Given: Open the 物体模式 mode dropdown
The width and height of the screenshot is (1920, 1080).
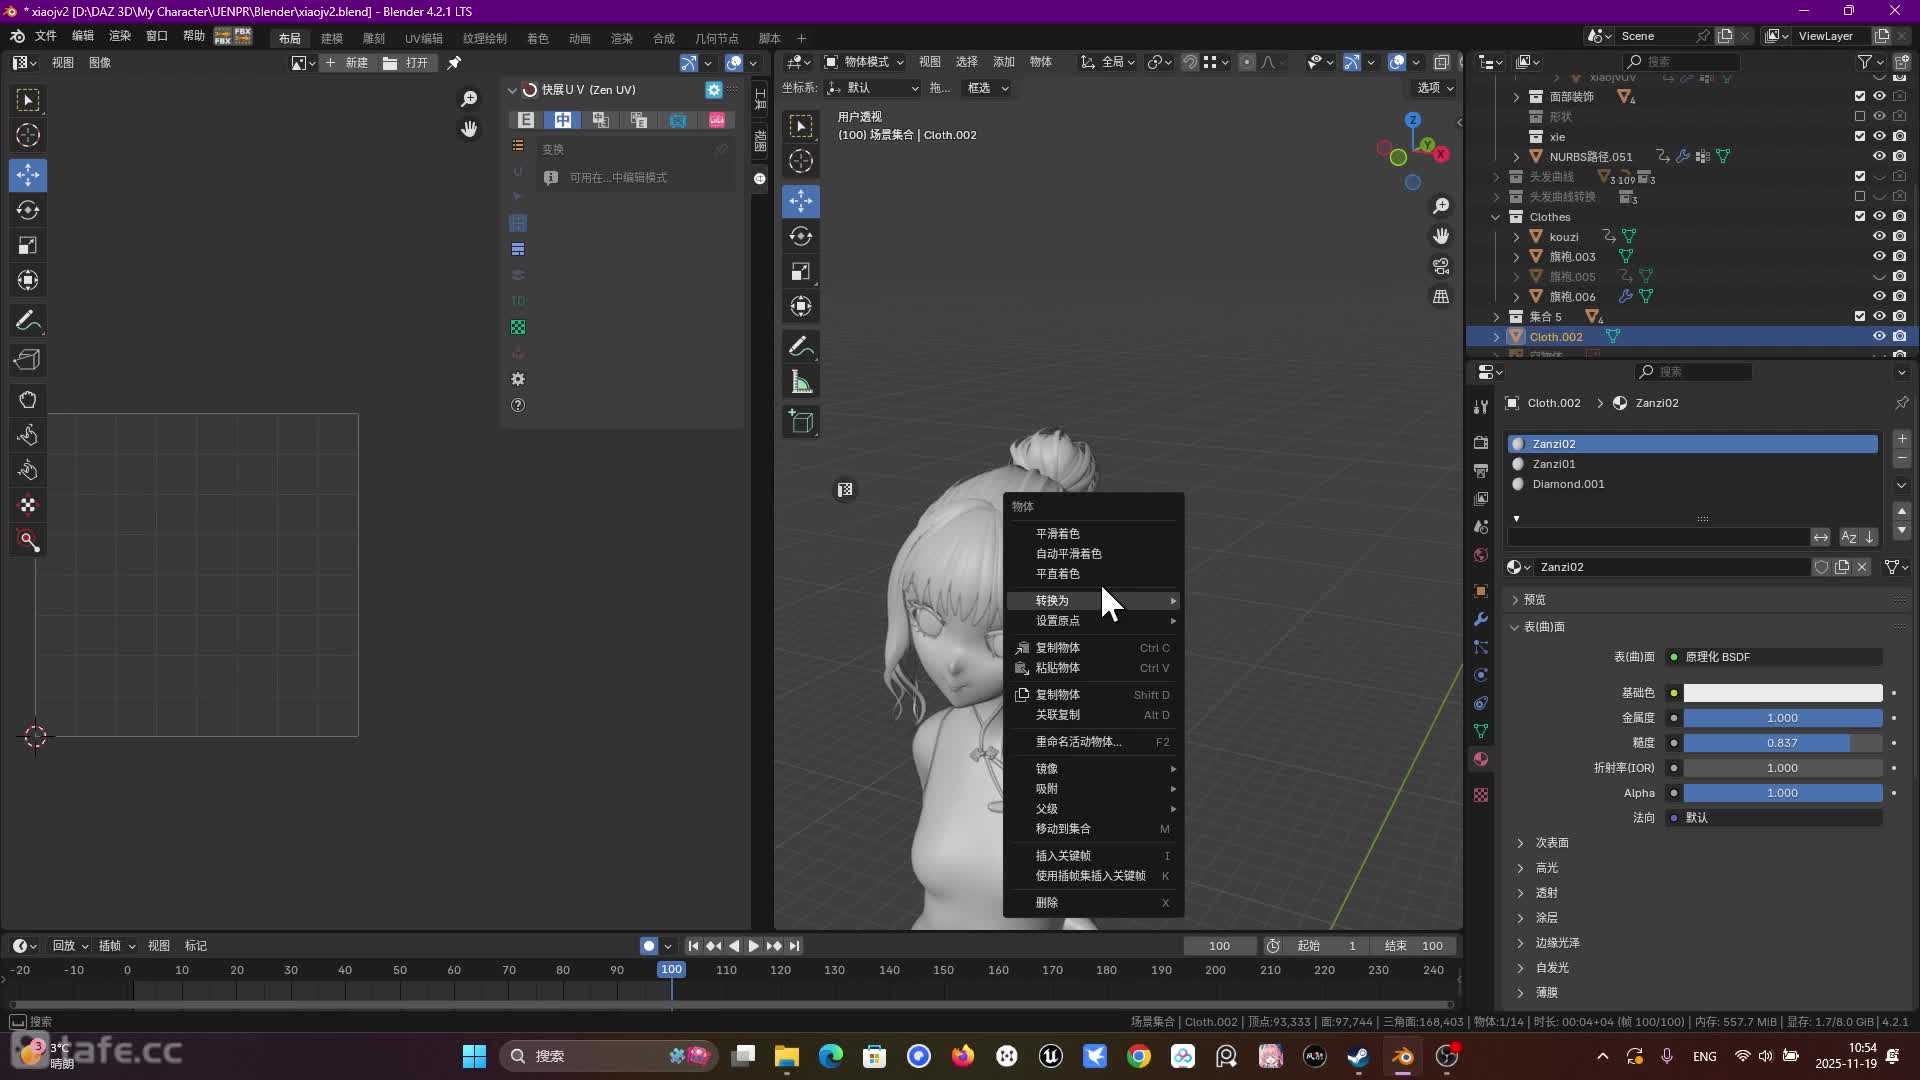Looking at the screenshot, I should point(864,62).
